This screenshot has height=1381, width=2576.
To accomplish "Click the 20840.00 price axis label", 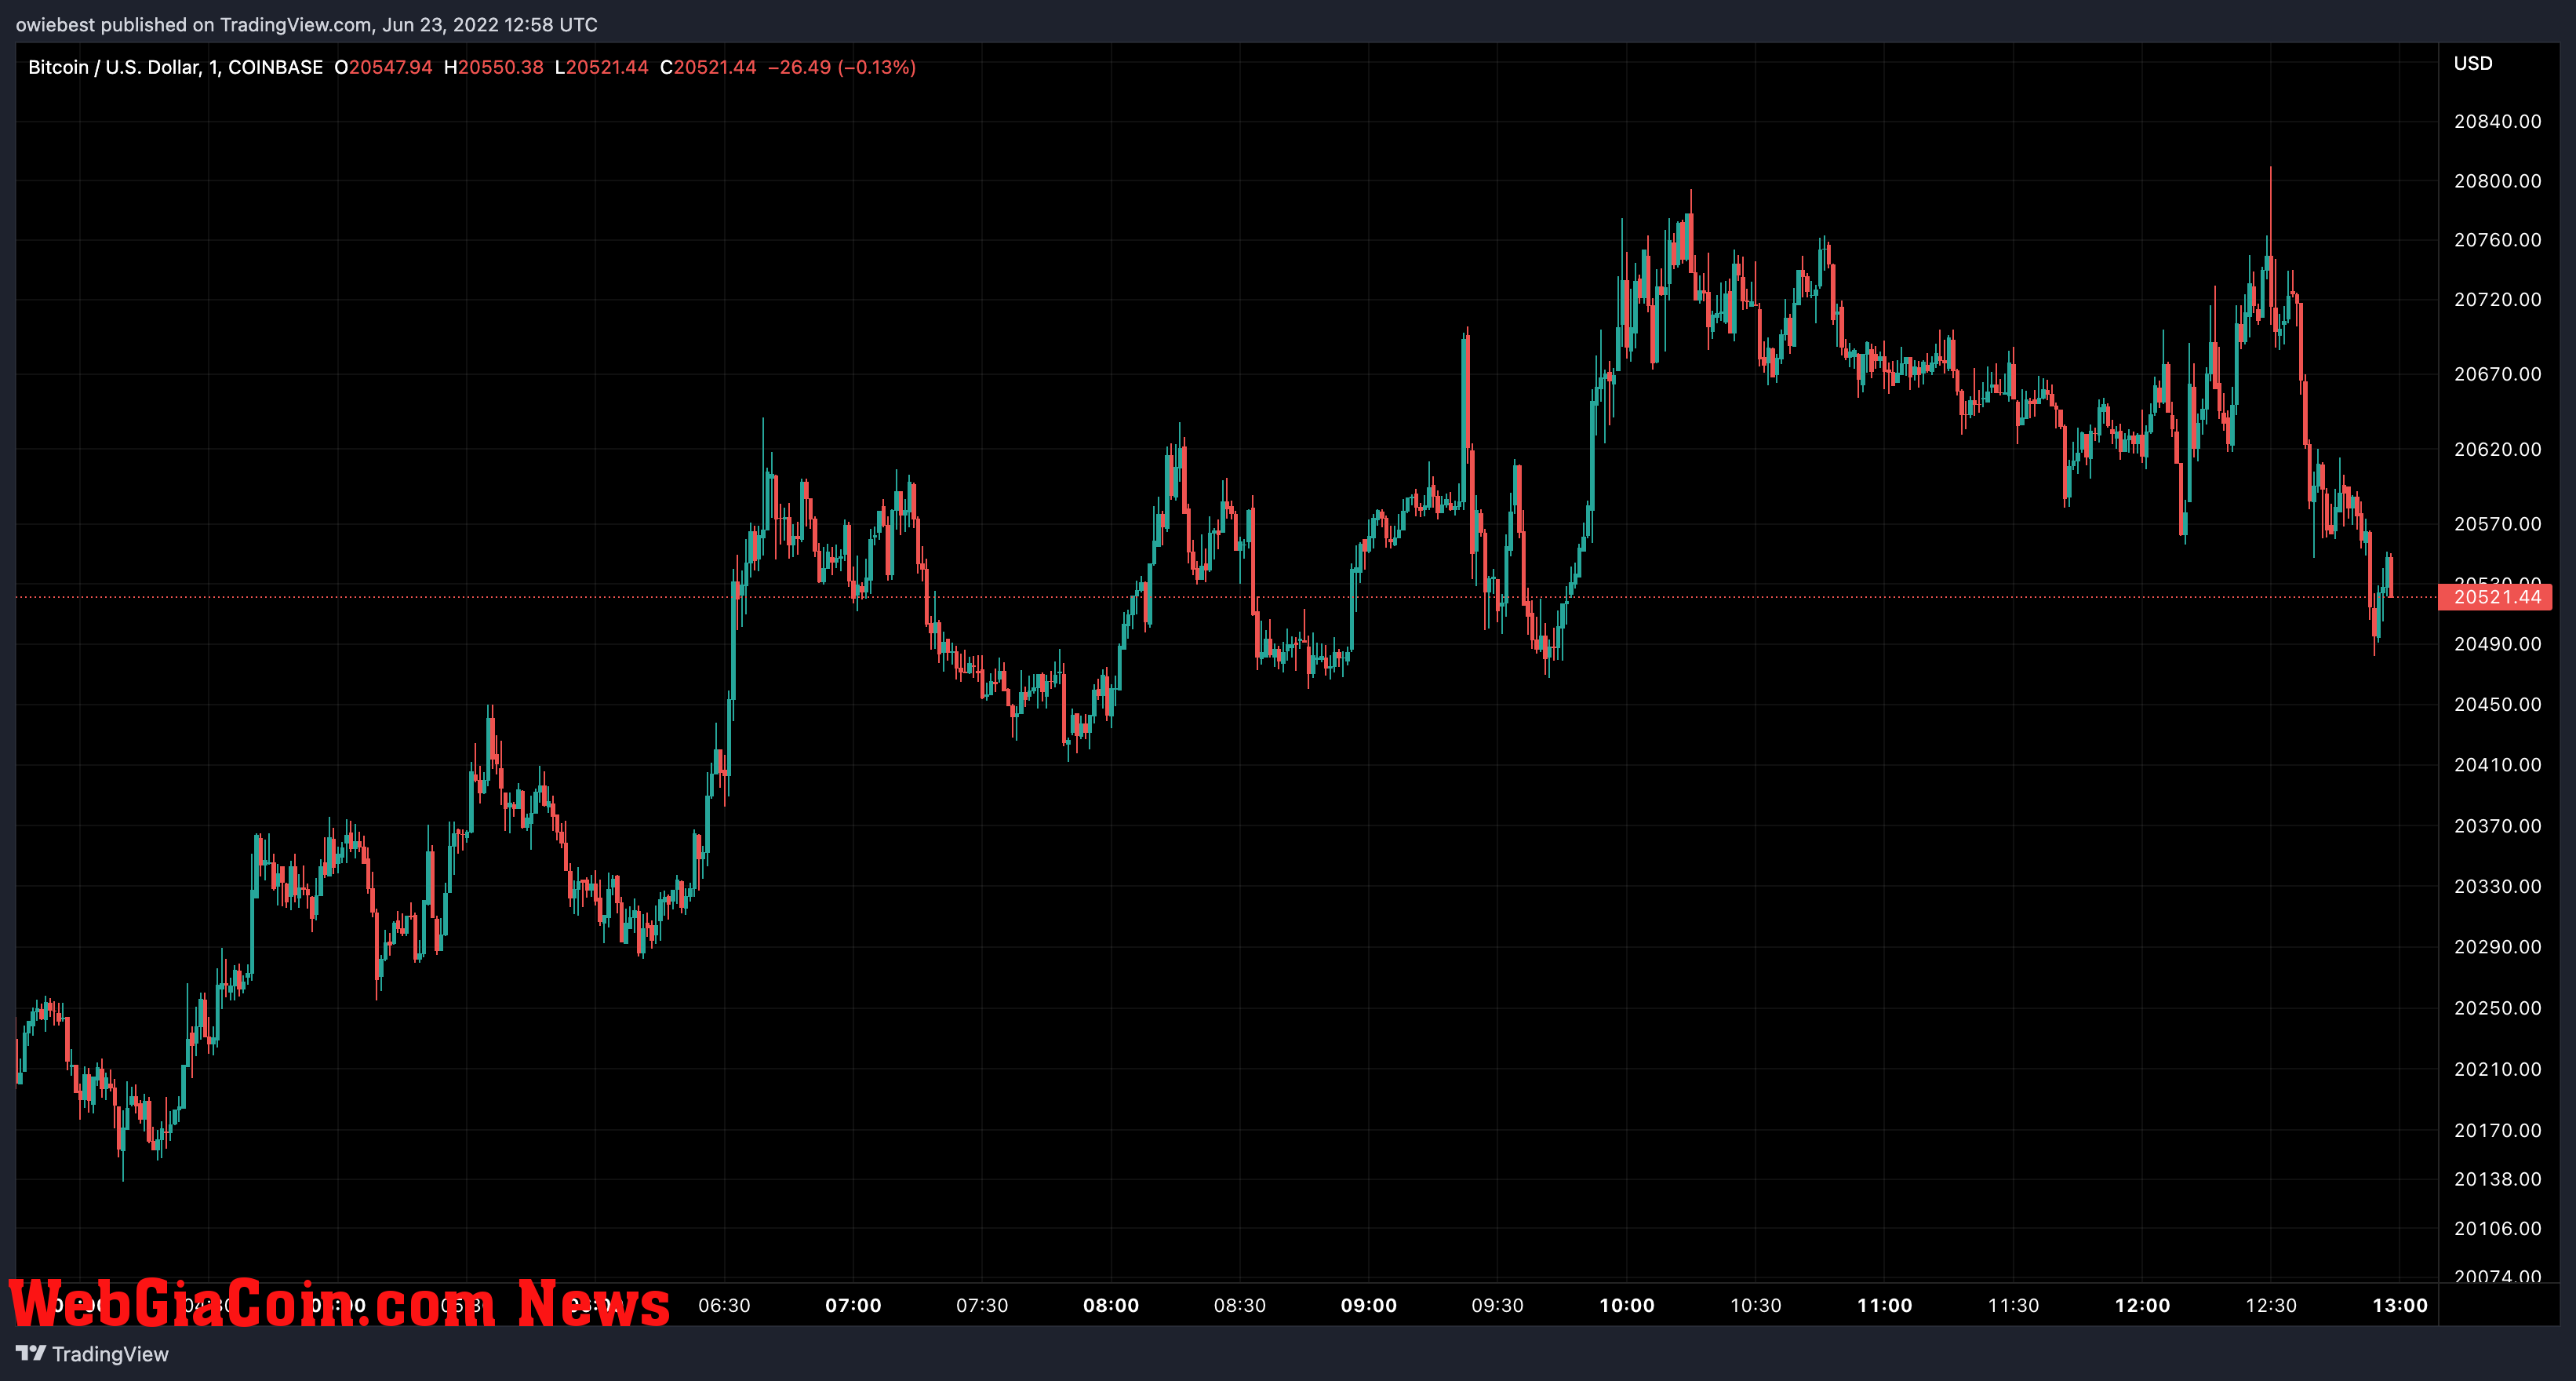I will (x=2497, y=121).
